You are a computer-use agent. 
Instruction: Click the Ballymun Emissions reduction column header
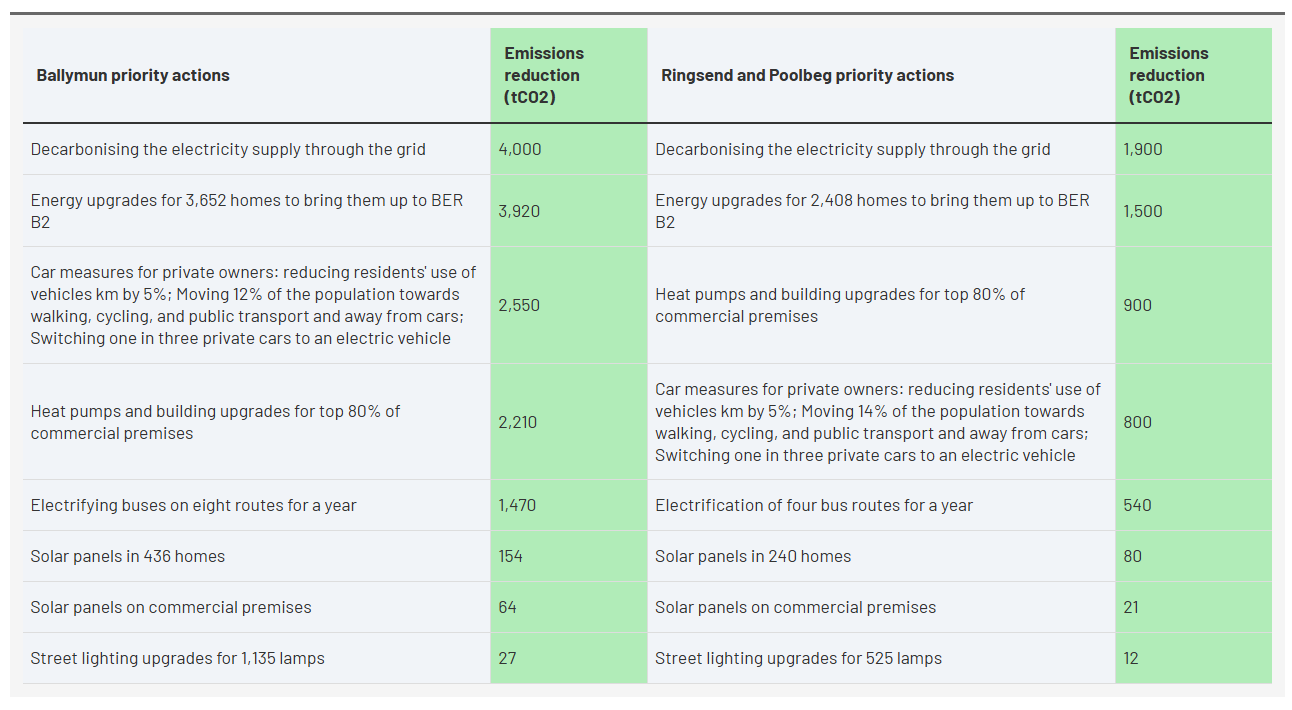coord(544,75)
